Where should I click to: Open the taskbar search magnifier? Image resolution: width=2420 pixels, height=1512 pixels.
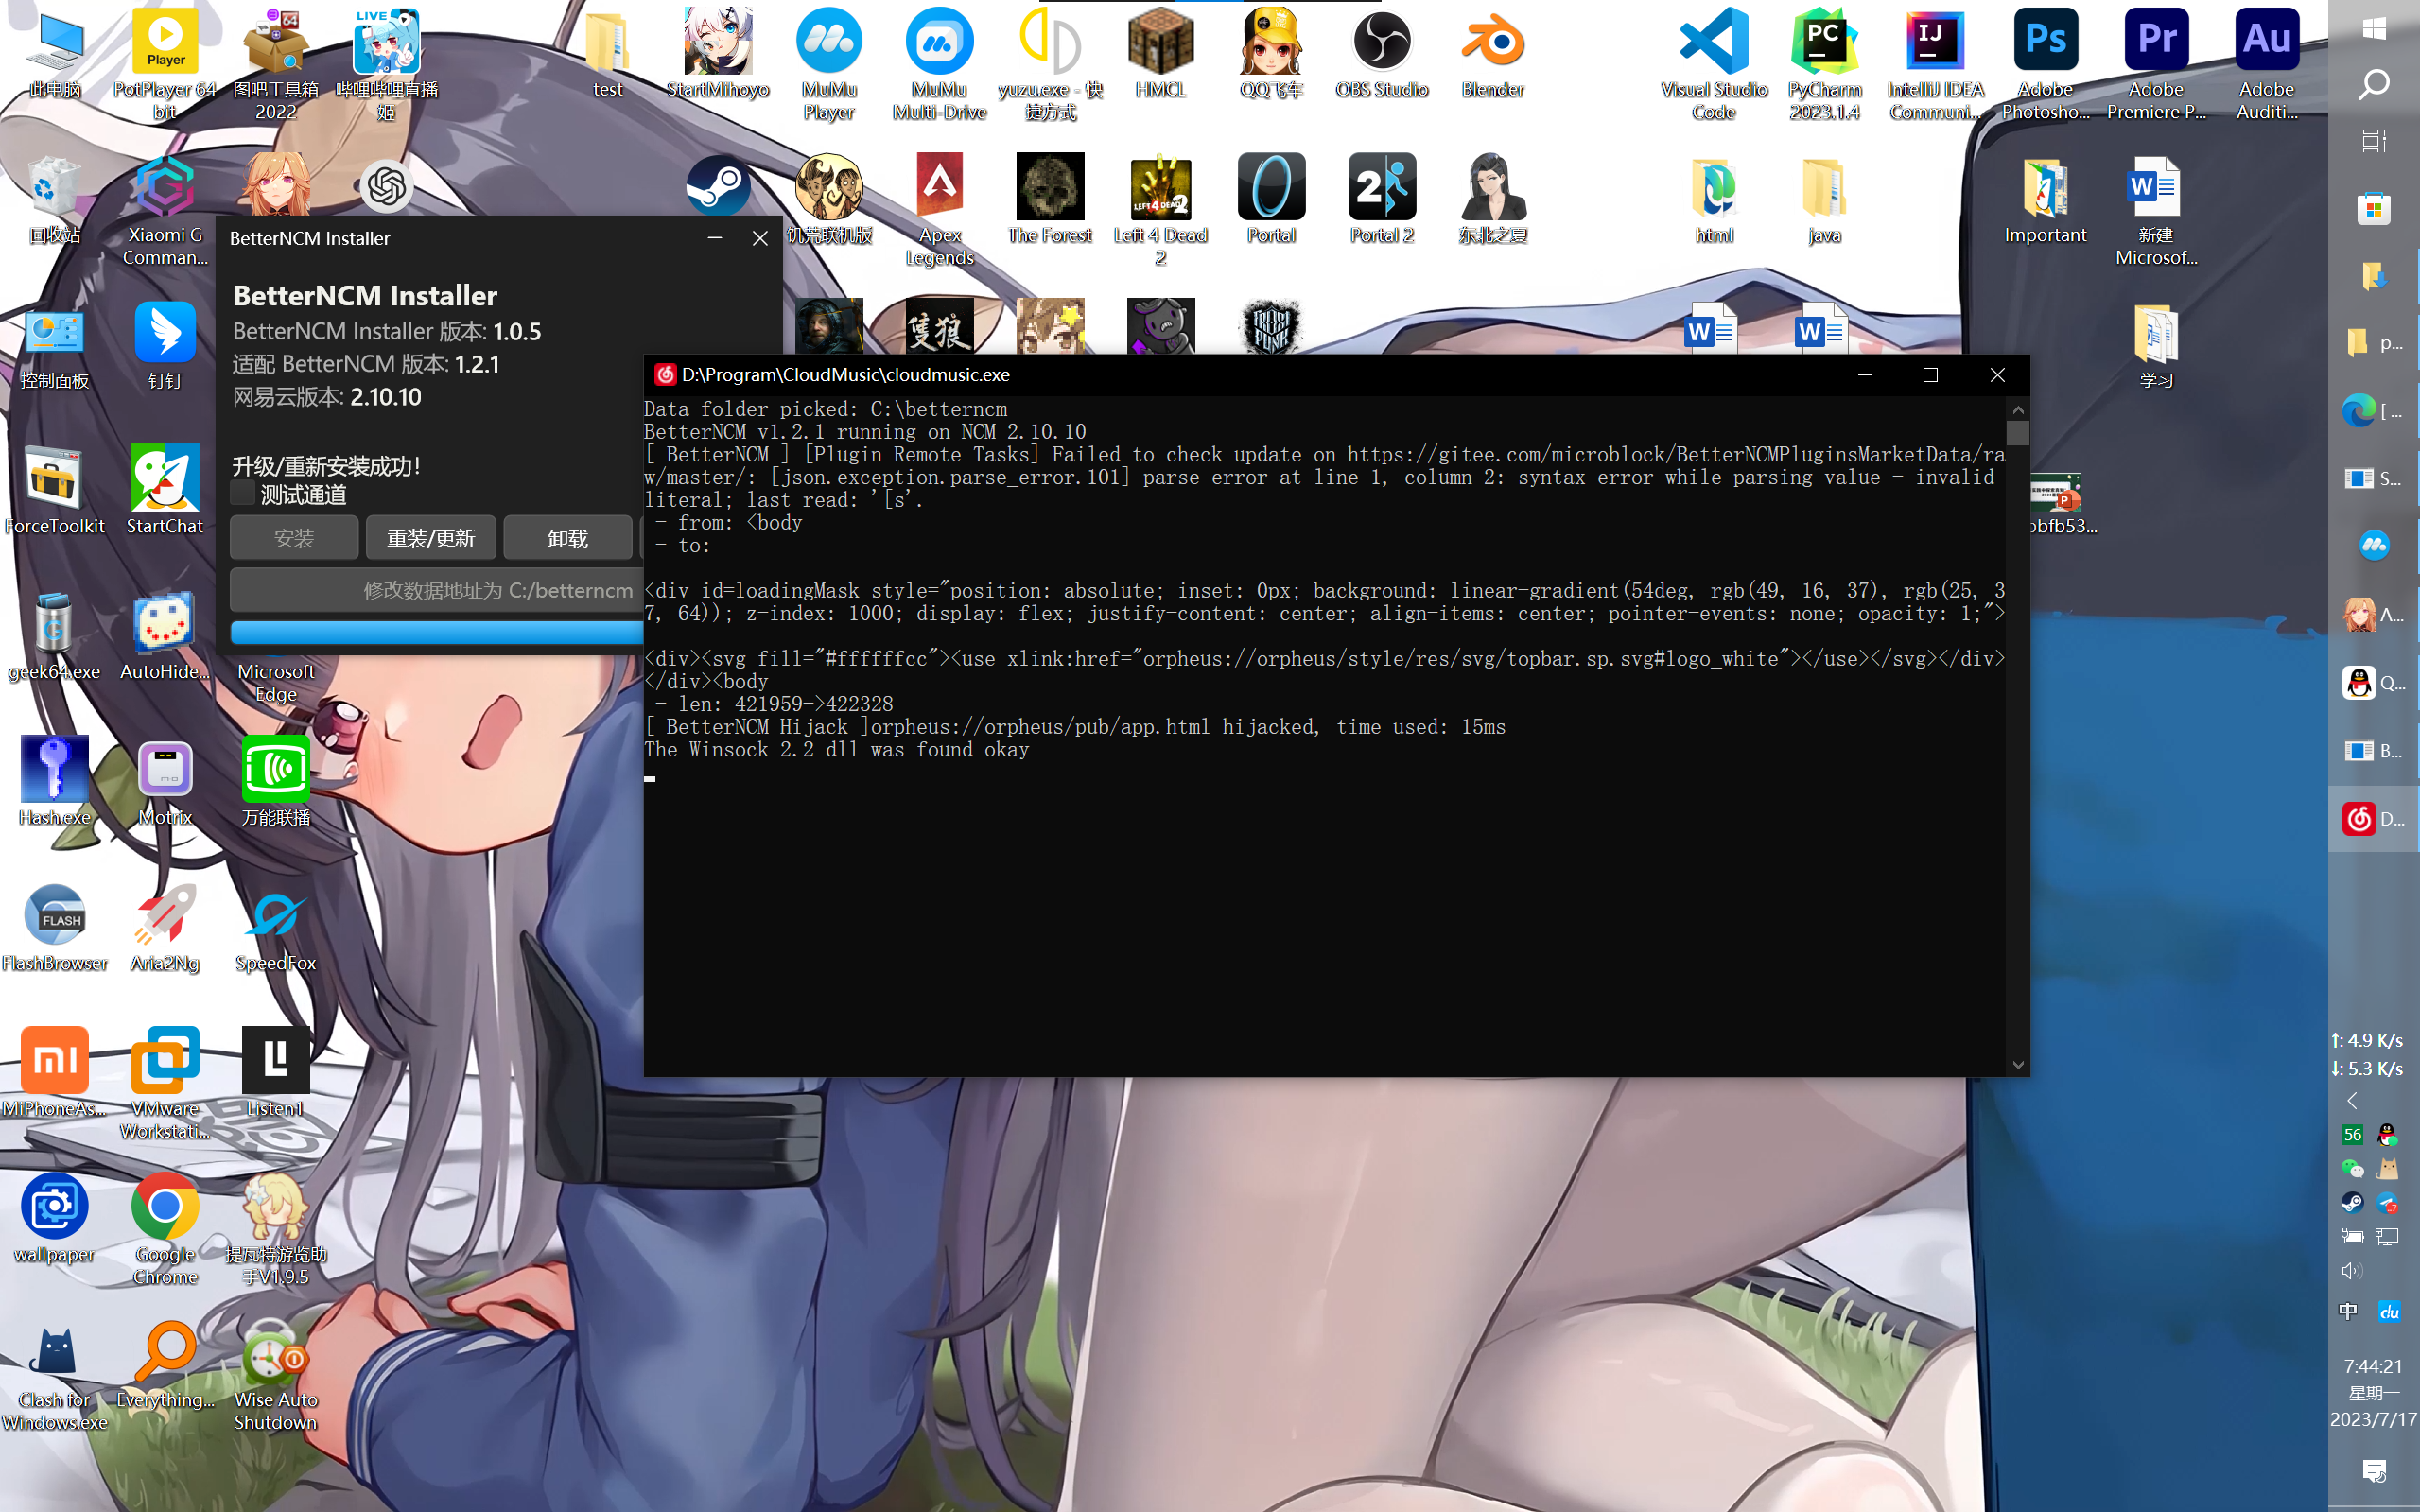[2374, 85]
